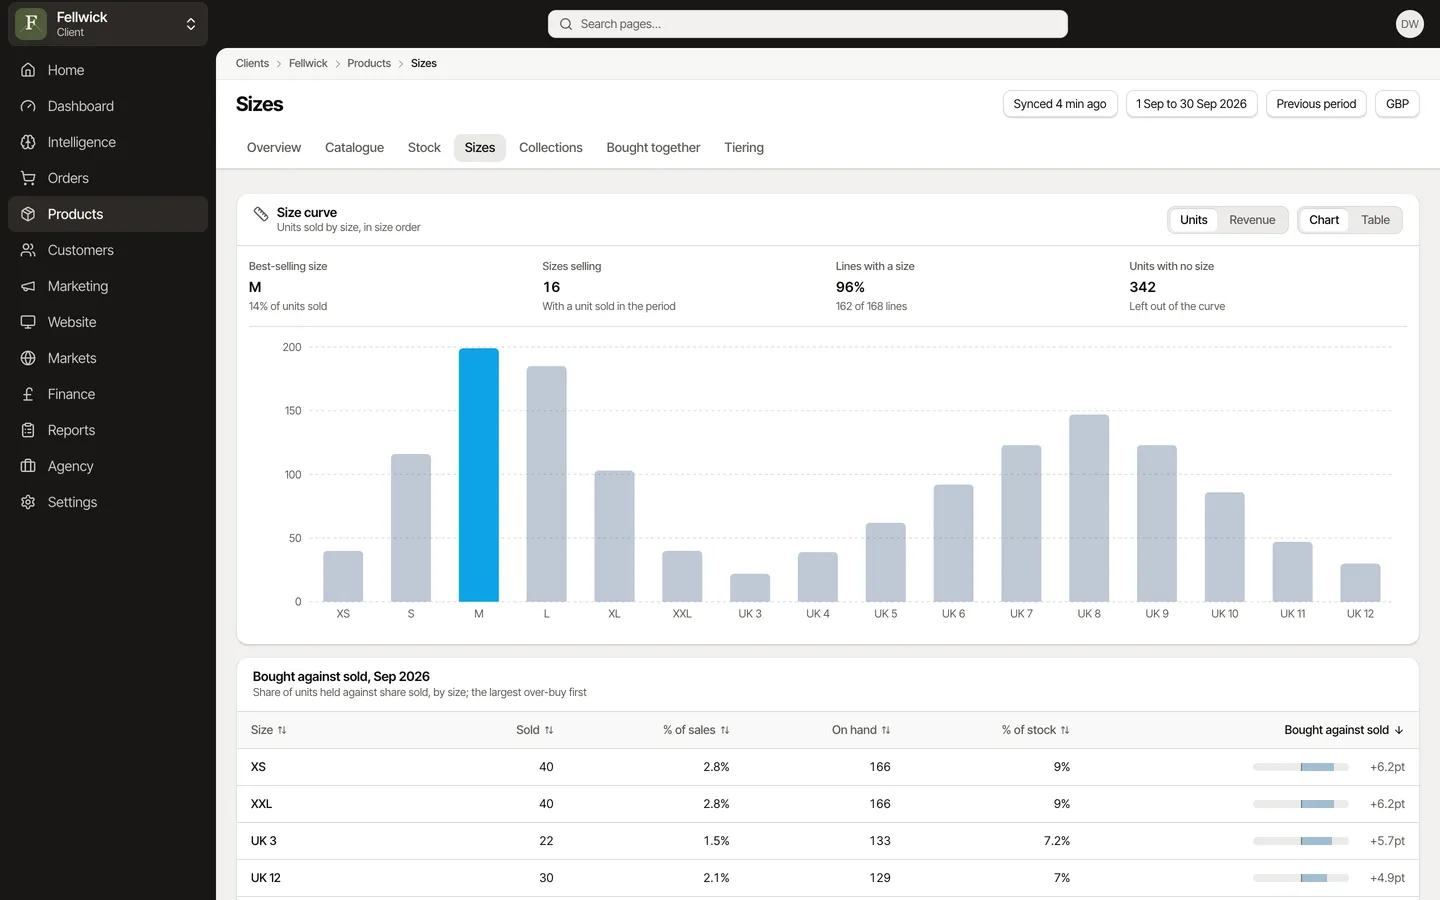This screenshot has height=900, width=1440.
Task: Click the Search pages input field
Action: click(808, 24)
